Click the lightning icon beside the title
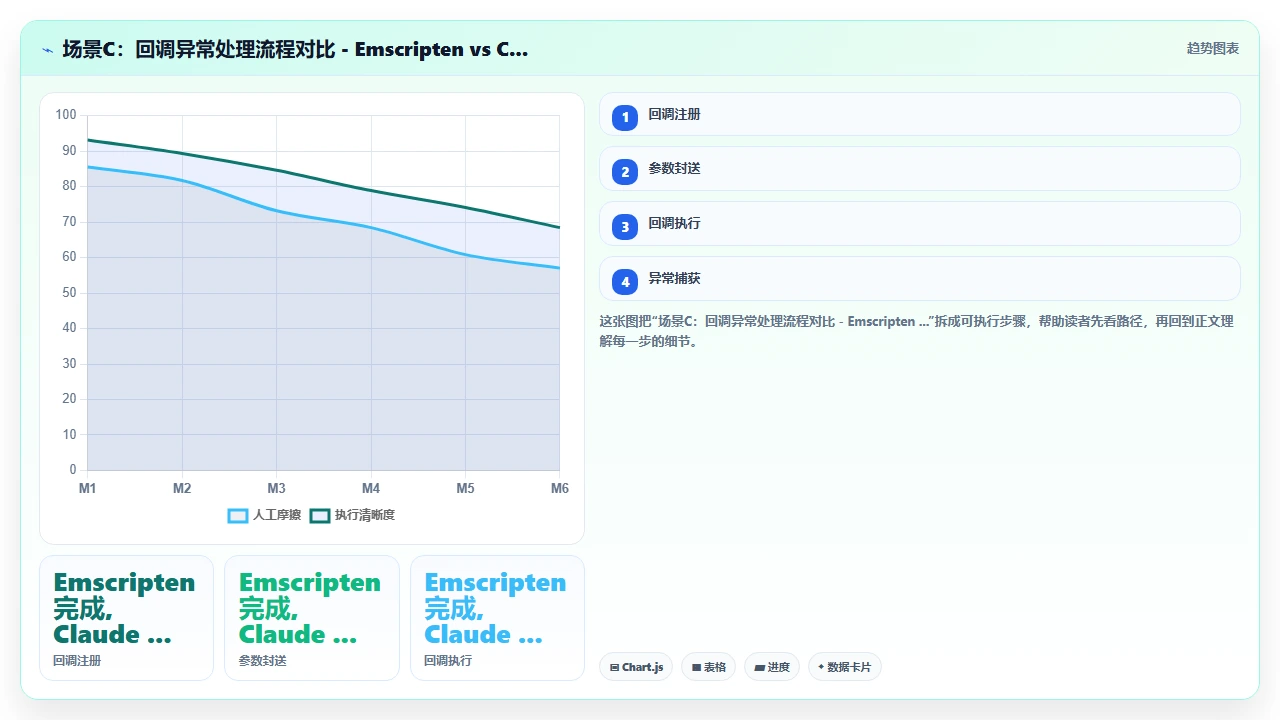Viewport: 1280px width, 720px height. (x=48, y=50)
